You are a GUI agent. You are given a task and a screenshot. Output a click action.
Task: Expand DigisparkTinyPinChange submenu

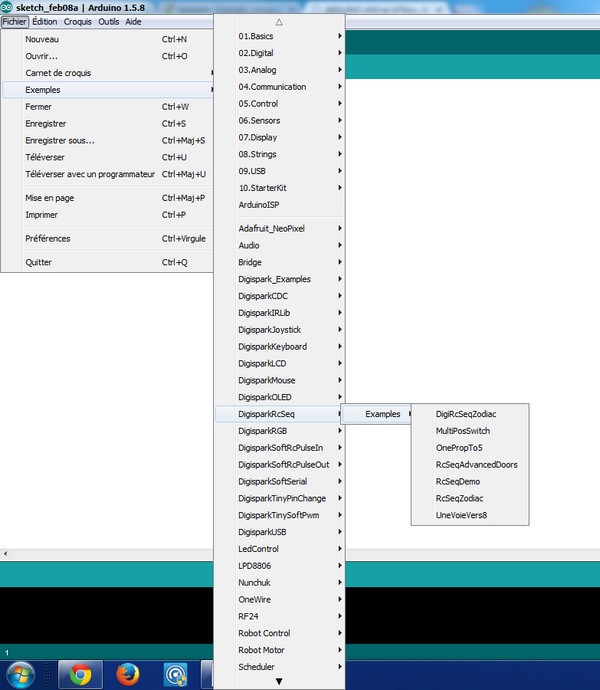[x=280, y=499]
